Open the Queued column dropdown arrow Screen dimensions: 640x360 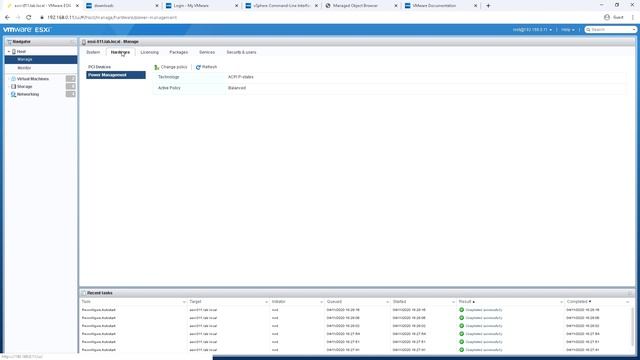387,302
